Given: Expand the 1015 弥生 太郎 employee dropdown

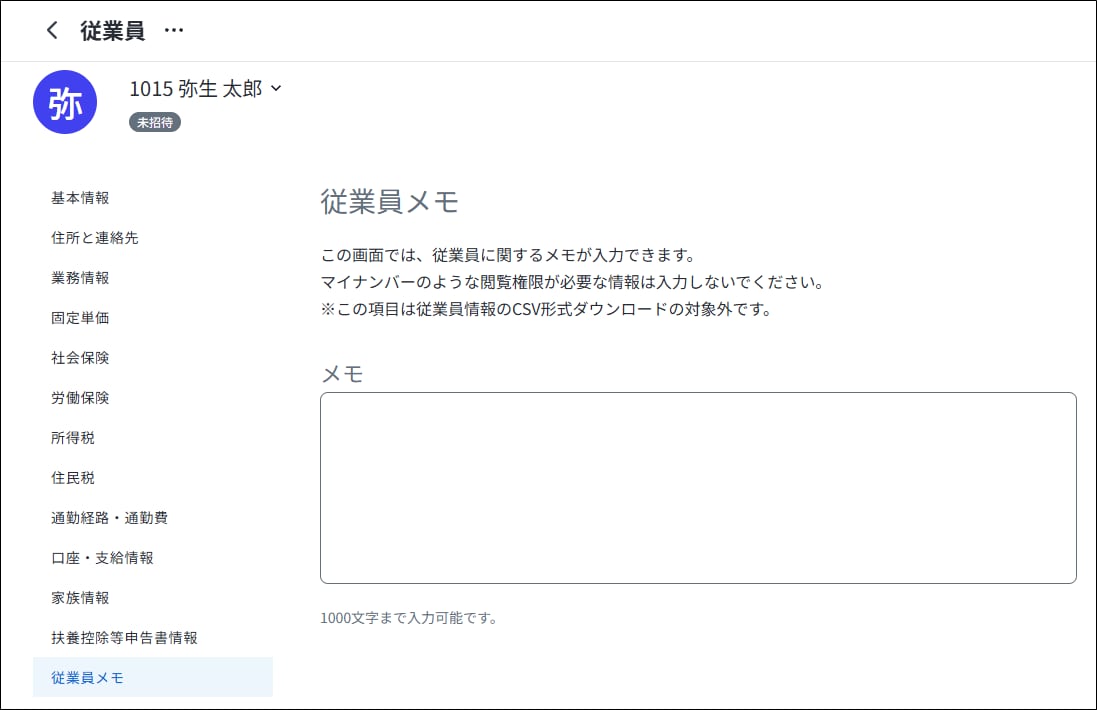Looking at the screenshot, I should 276,89.
